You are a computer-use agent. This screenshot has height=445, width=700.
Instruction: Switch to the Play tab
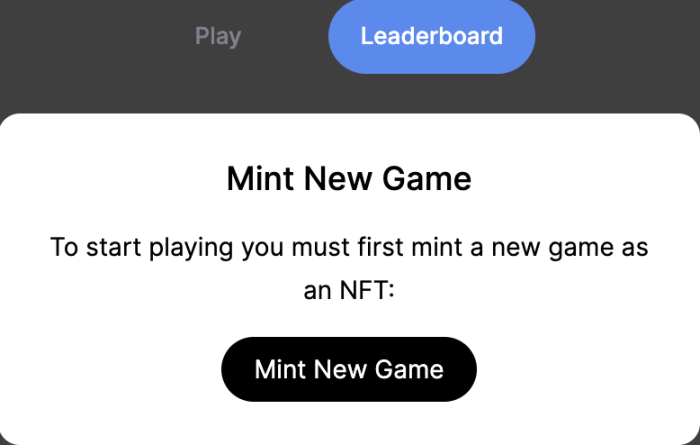pyautogui.click(x=218, y=37)
